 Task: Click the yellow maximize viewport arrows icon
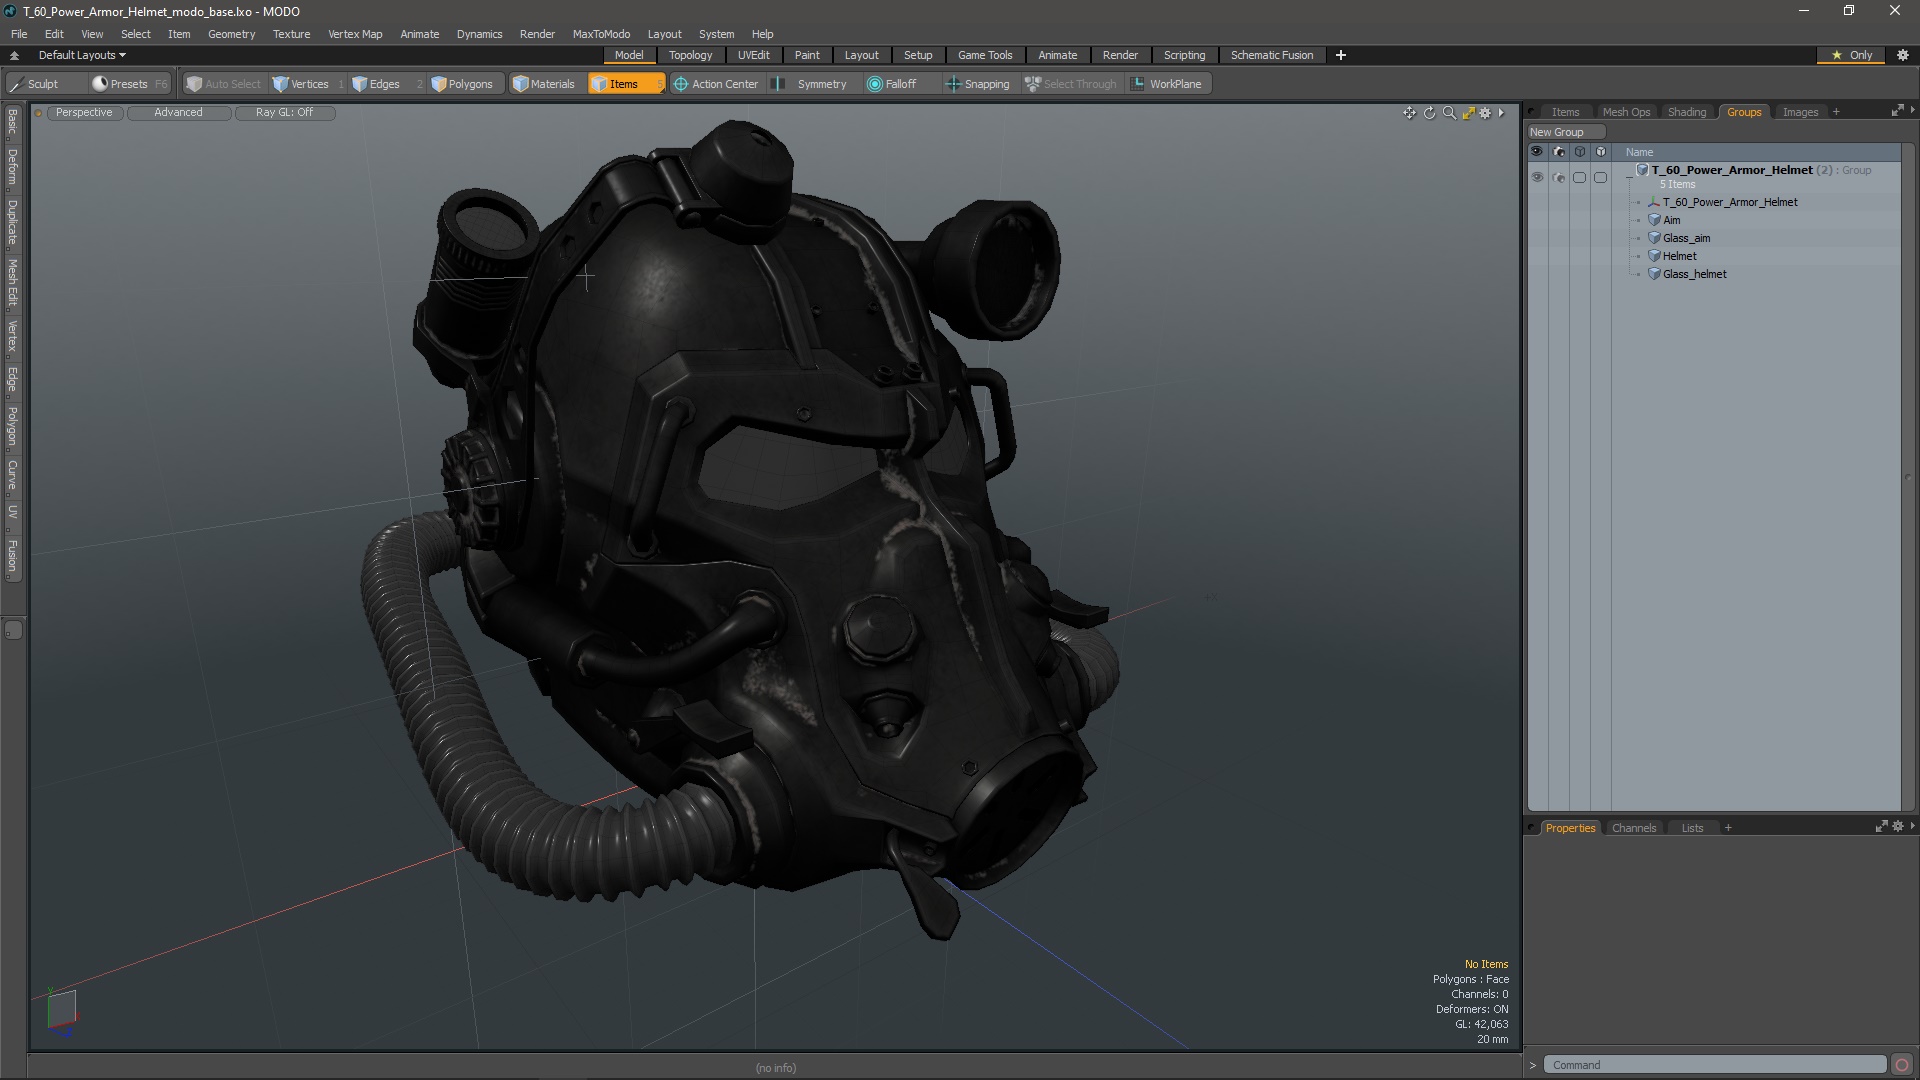point(1468,113)
